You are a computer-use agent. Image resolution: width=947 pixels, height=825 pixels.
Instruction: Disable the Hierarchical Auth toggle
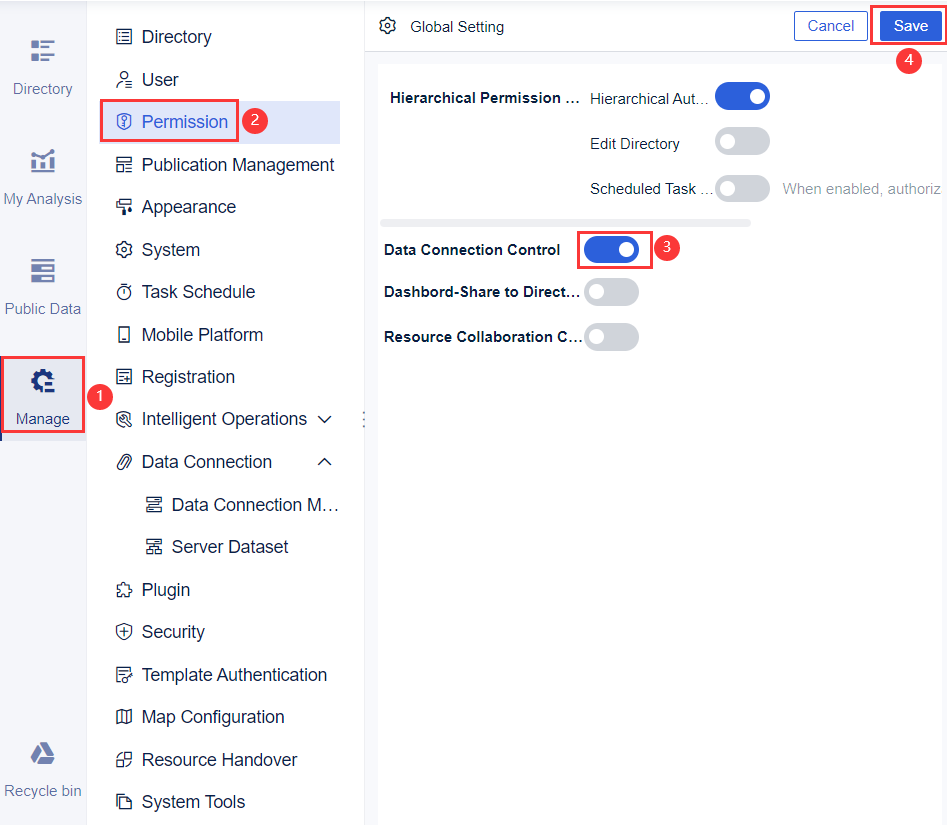[x=742, y=96]
